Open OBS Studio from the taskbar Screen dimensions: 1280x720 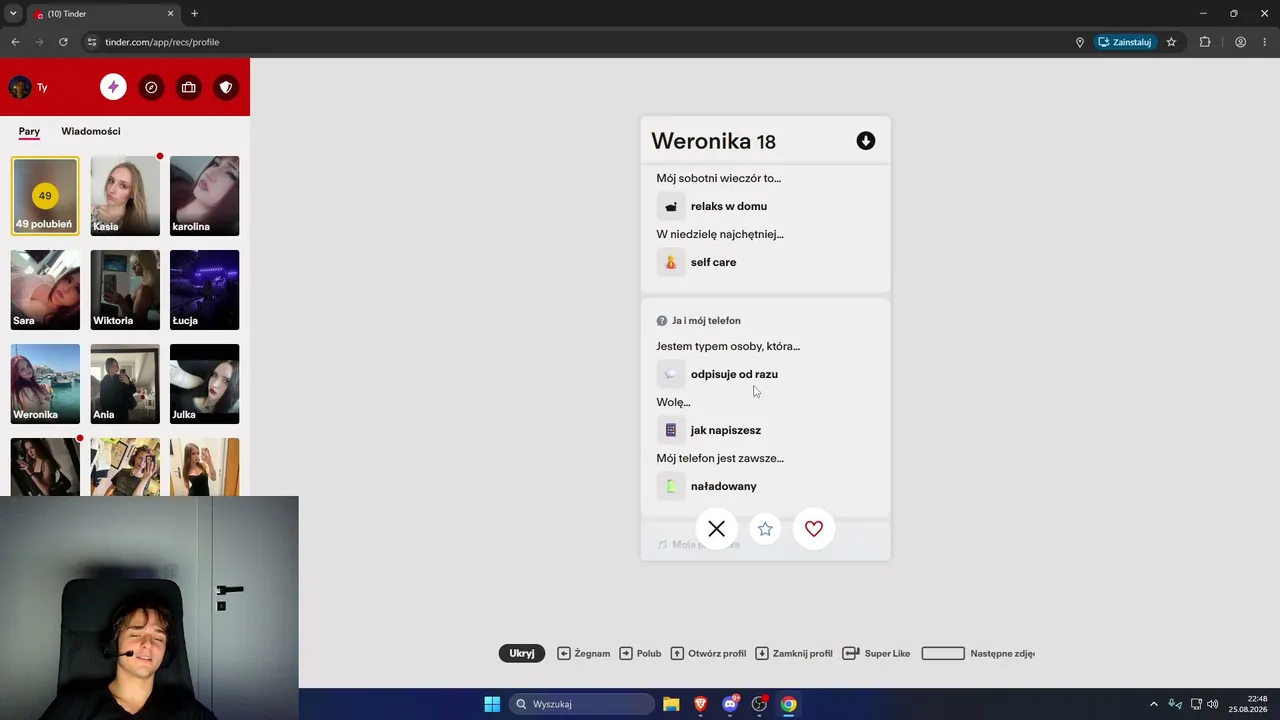click(759, 704)
